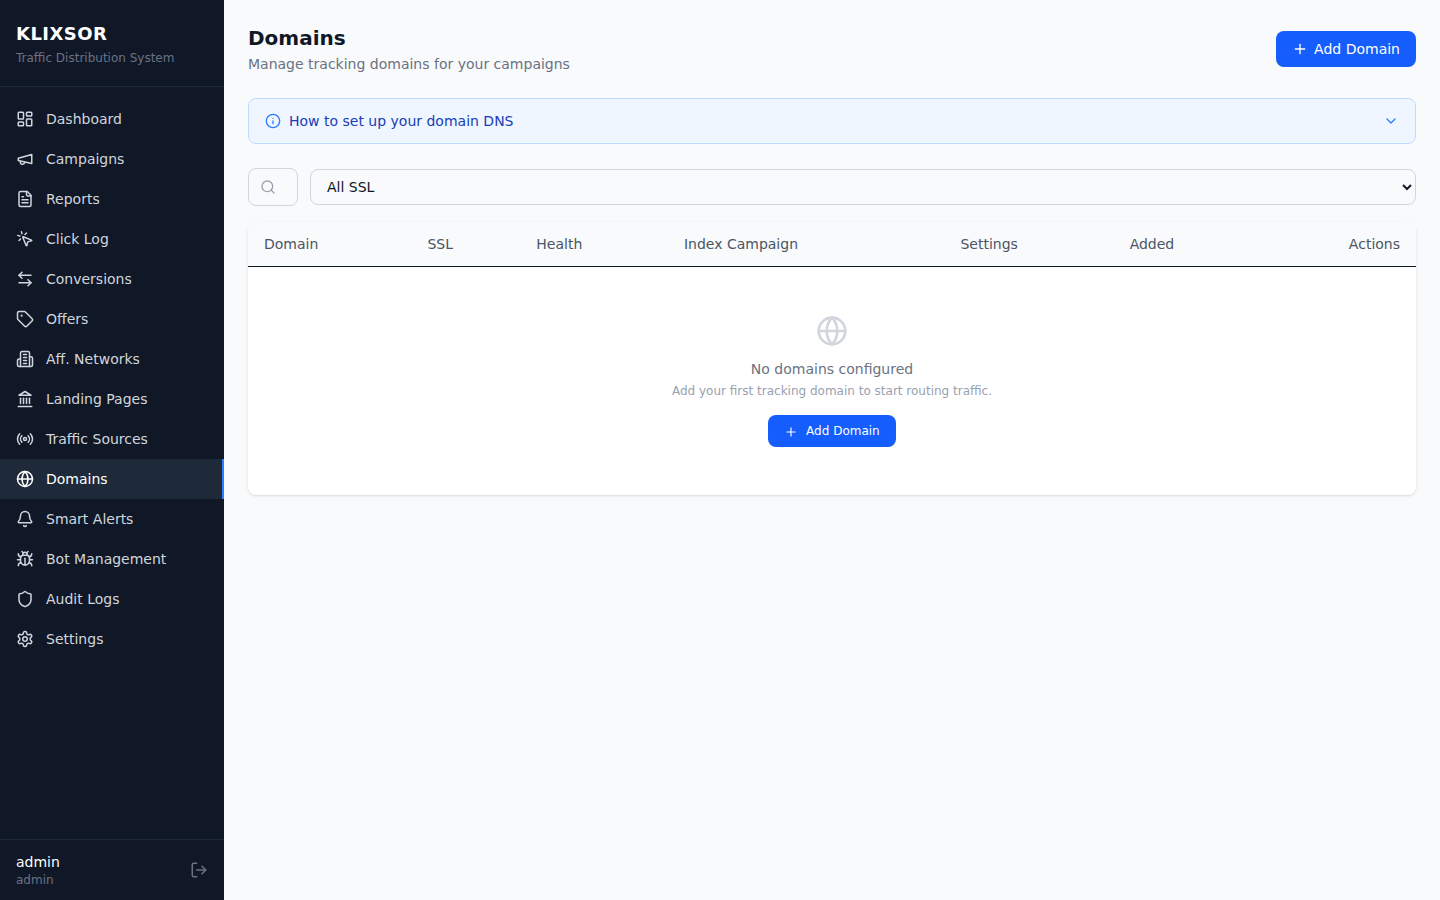
Task: Click the Conversions arrows icon
Action: [24, 278]
